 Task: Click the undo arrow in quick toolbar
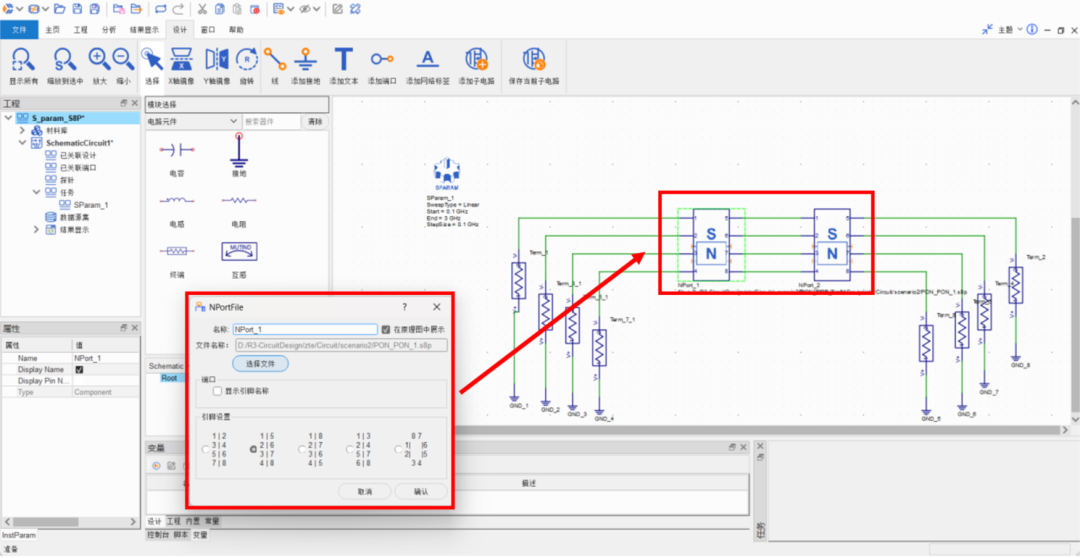[160, 9]
